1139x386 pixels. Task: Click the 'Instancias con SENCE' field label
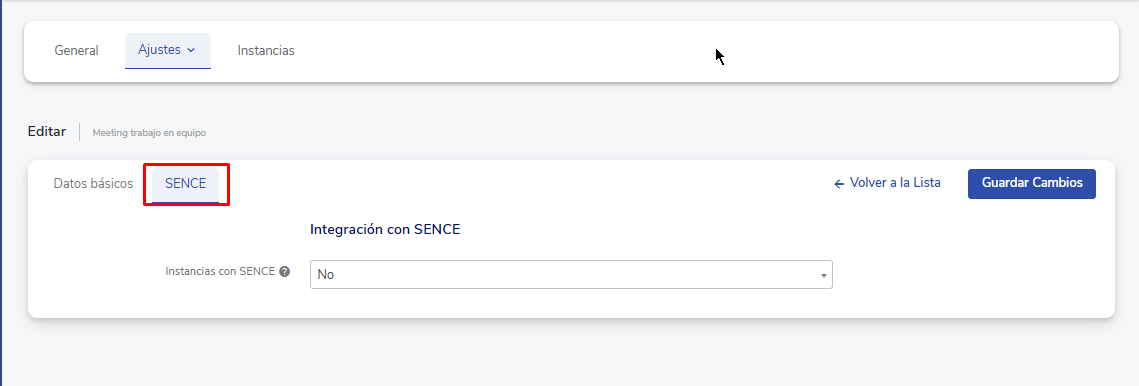[220, 271]
